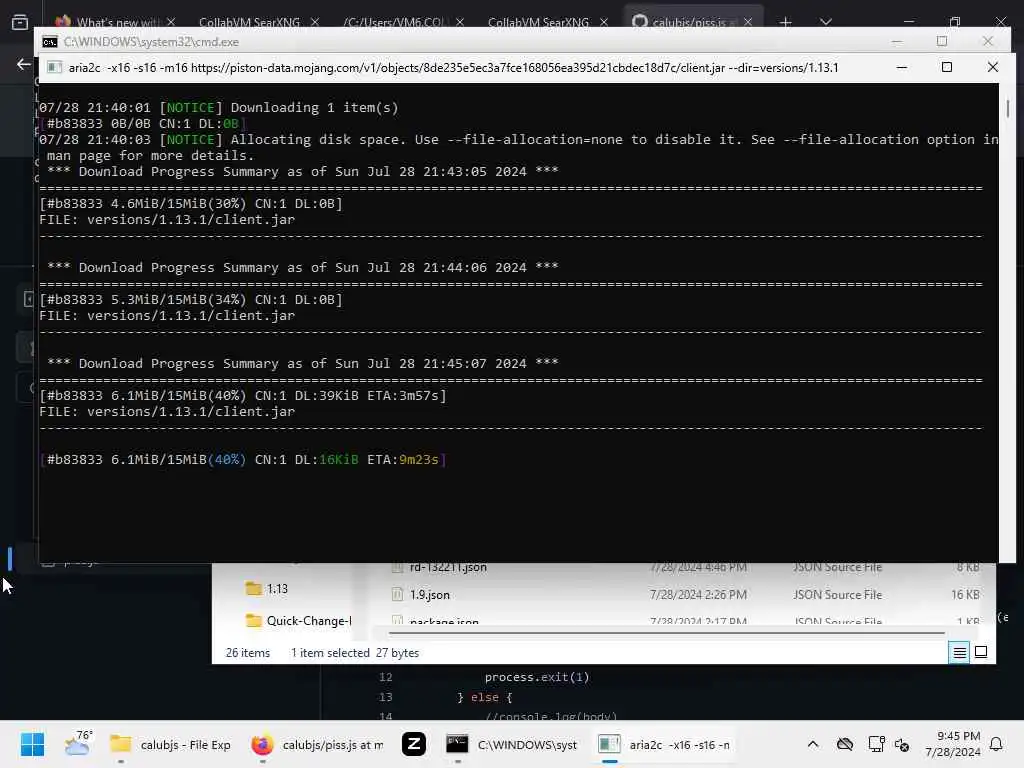Image resolution: width=1024 pixels, height=768 pixels.
Task: Open the Windows Start menu
Action: pyautogui.click(x=32, y=744)
